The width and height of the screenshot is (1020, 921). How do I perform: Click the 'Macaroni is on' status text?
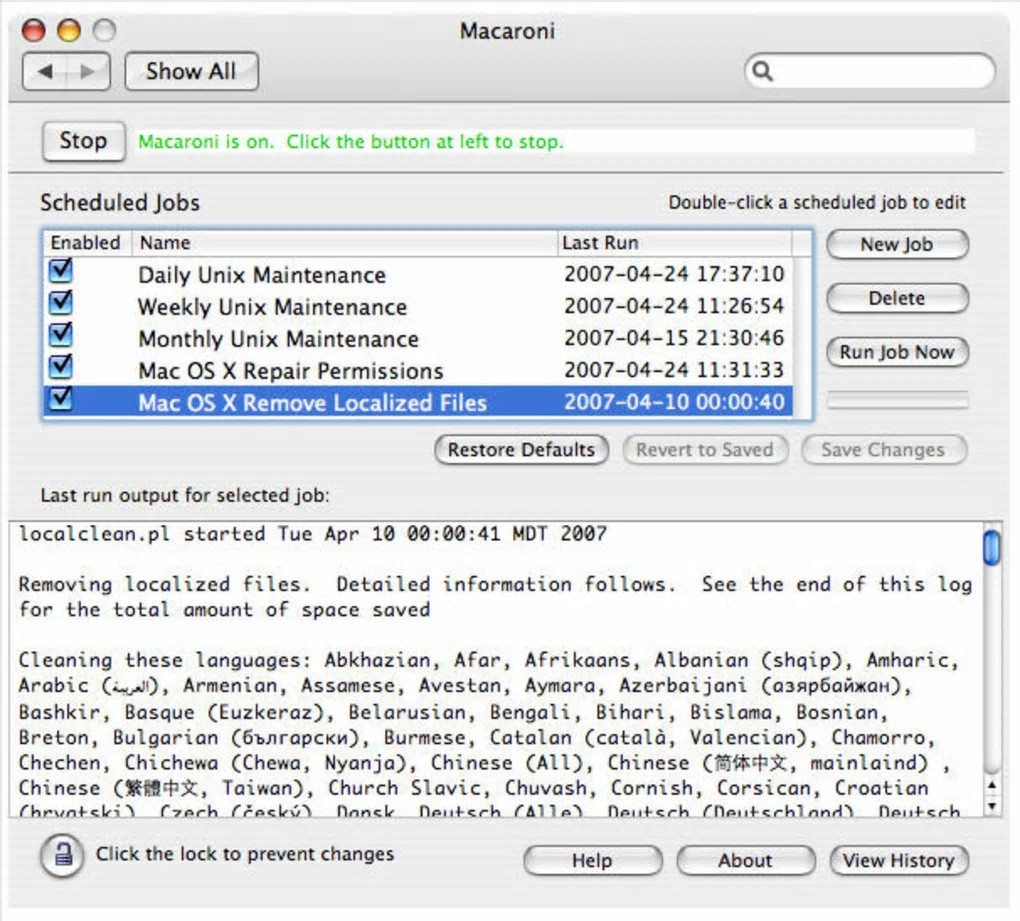[351, 142]
